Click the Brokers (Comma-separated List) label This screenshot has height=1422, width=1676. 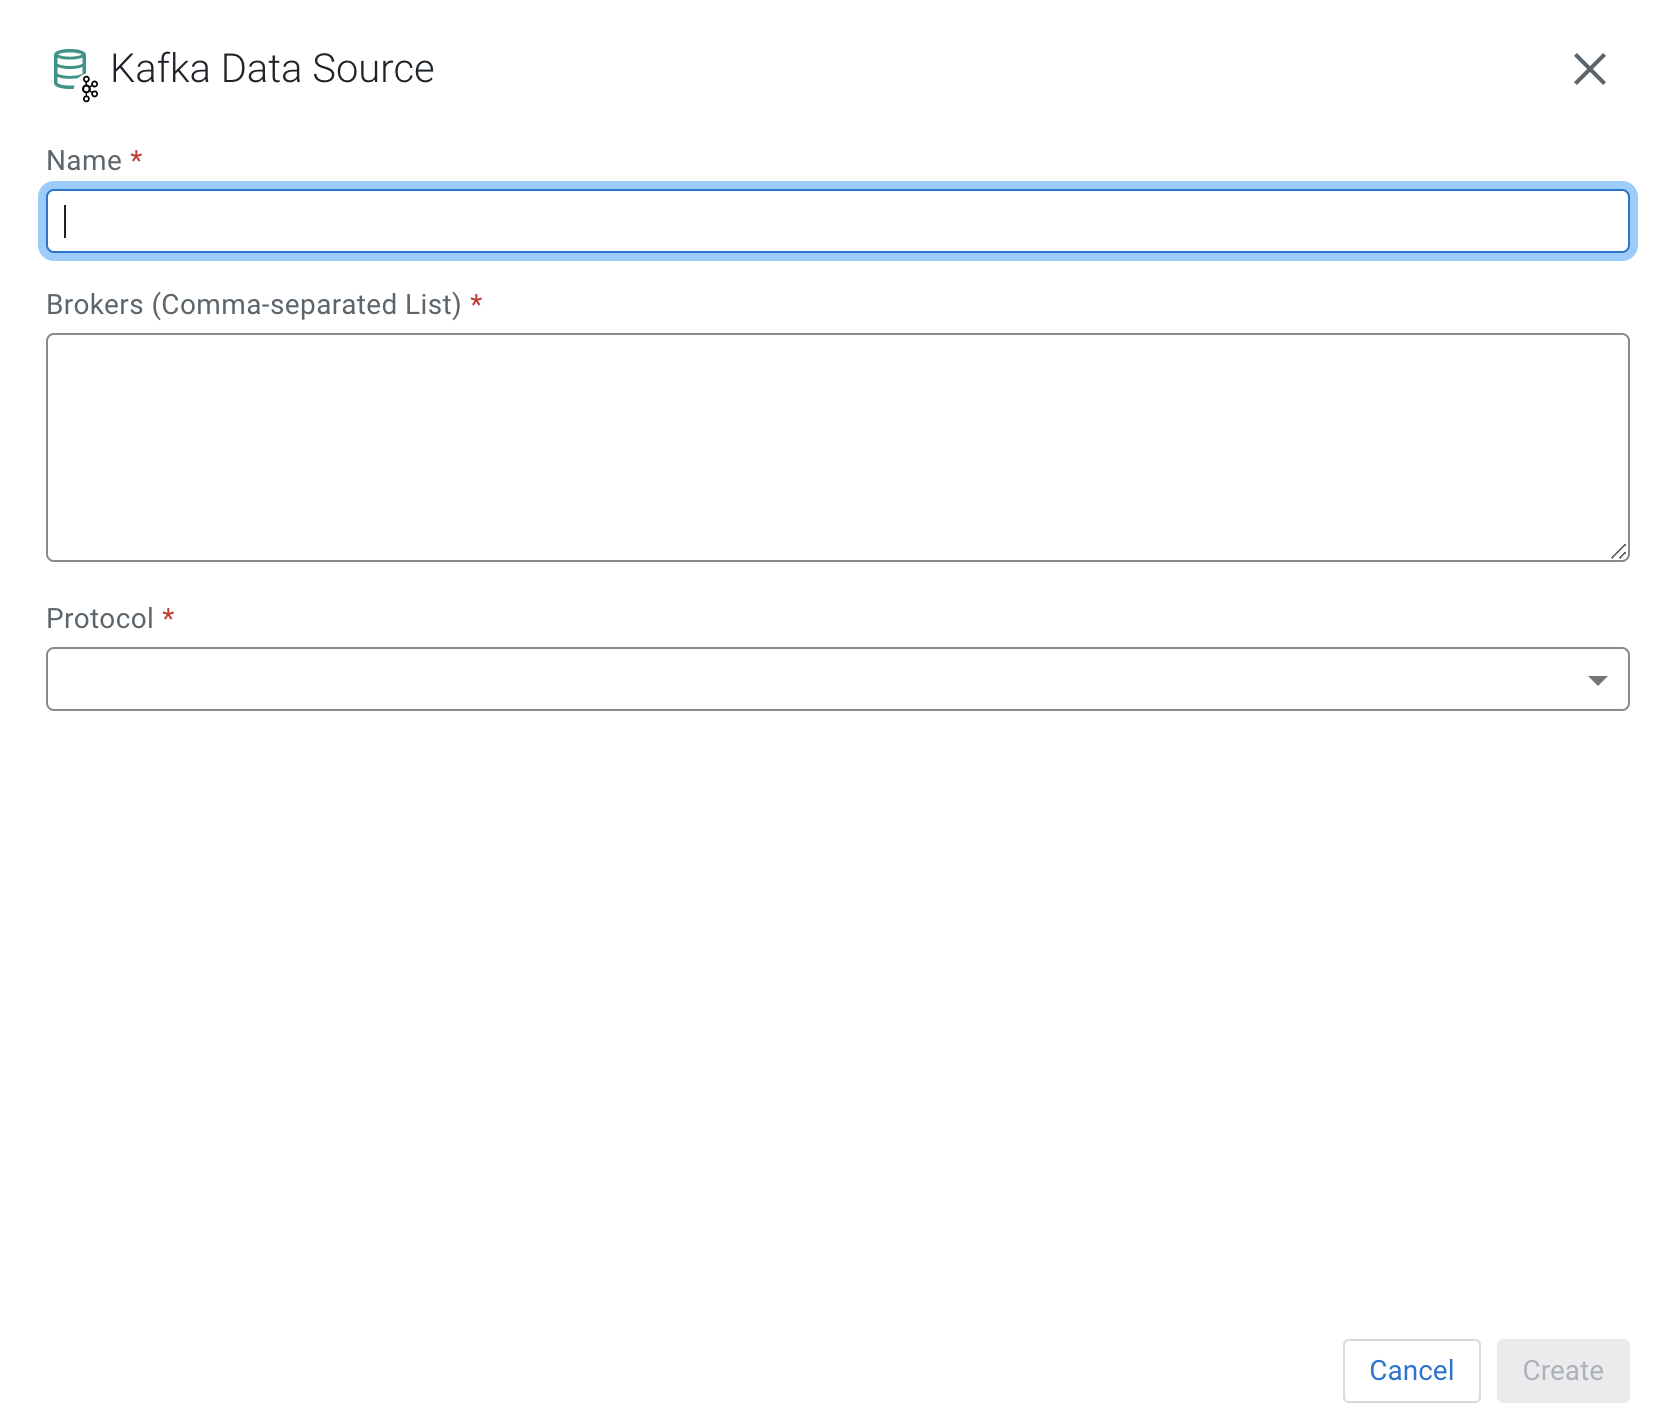[255, 305]
